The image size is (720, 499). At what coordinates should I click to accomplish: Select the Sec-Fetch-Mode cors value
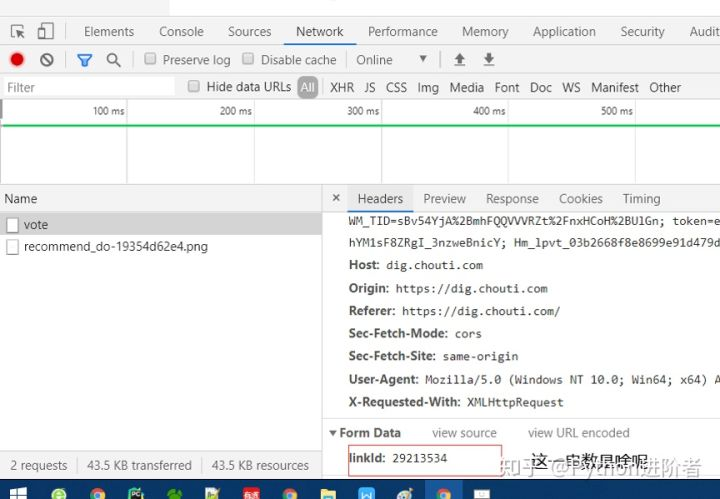(468, 334)
